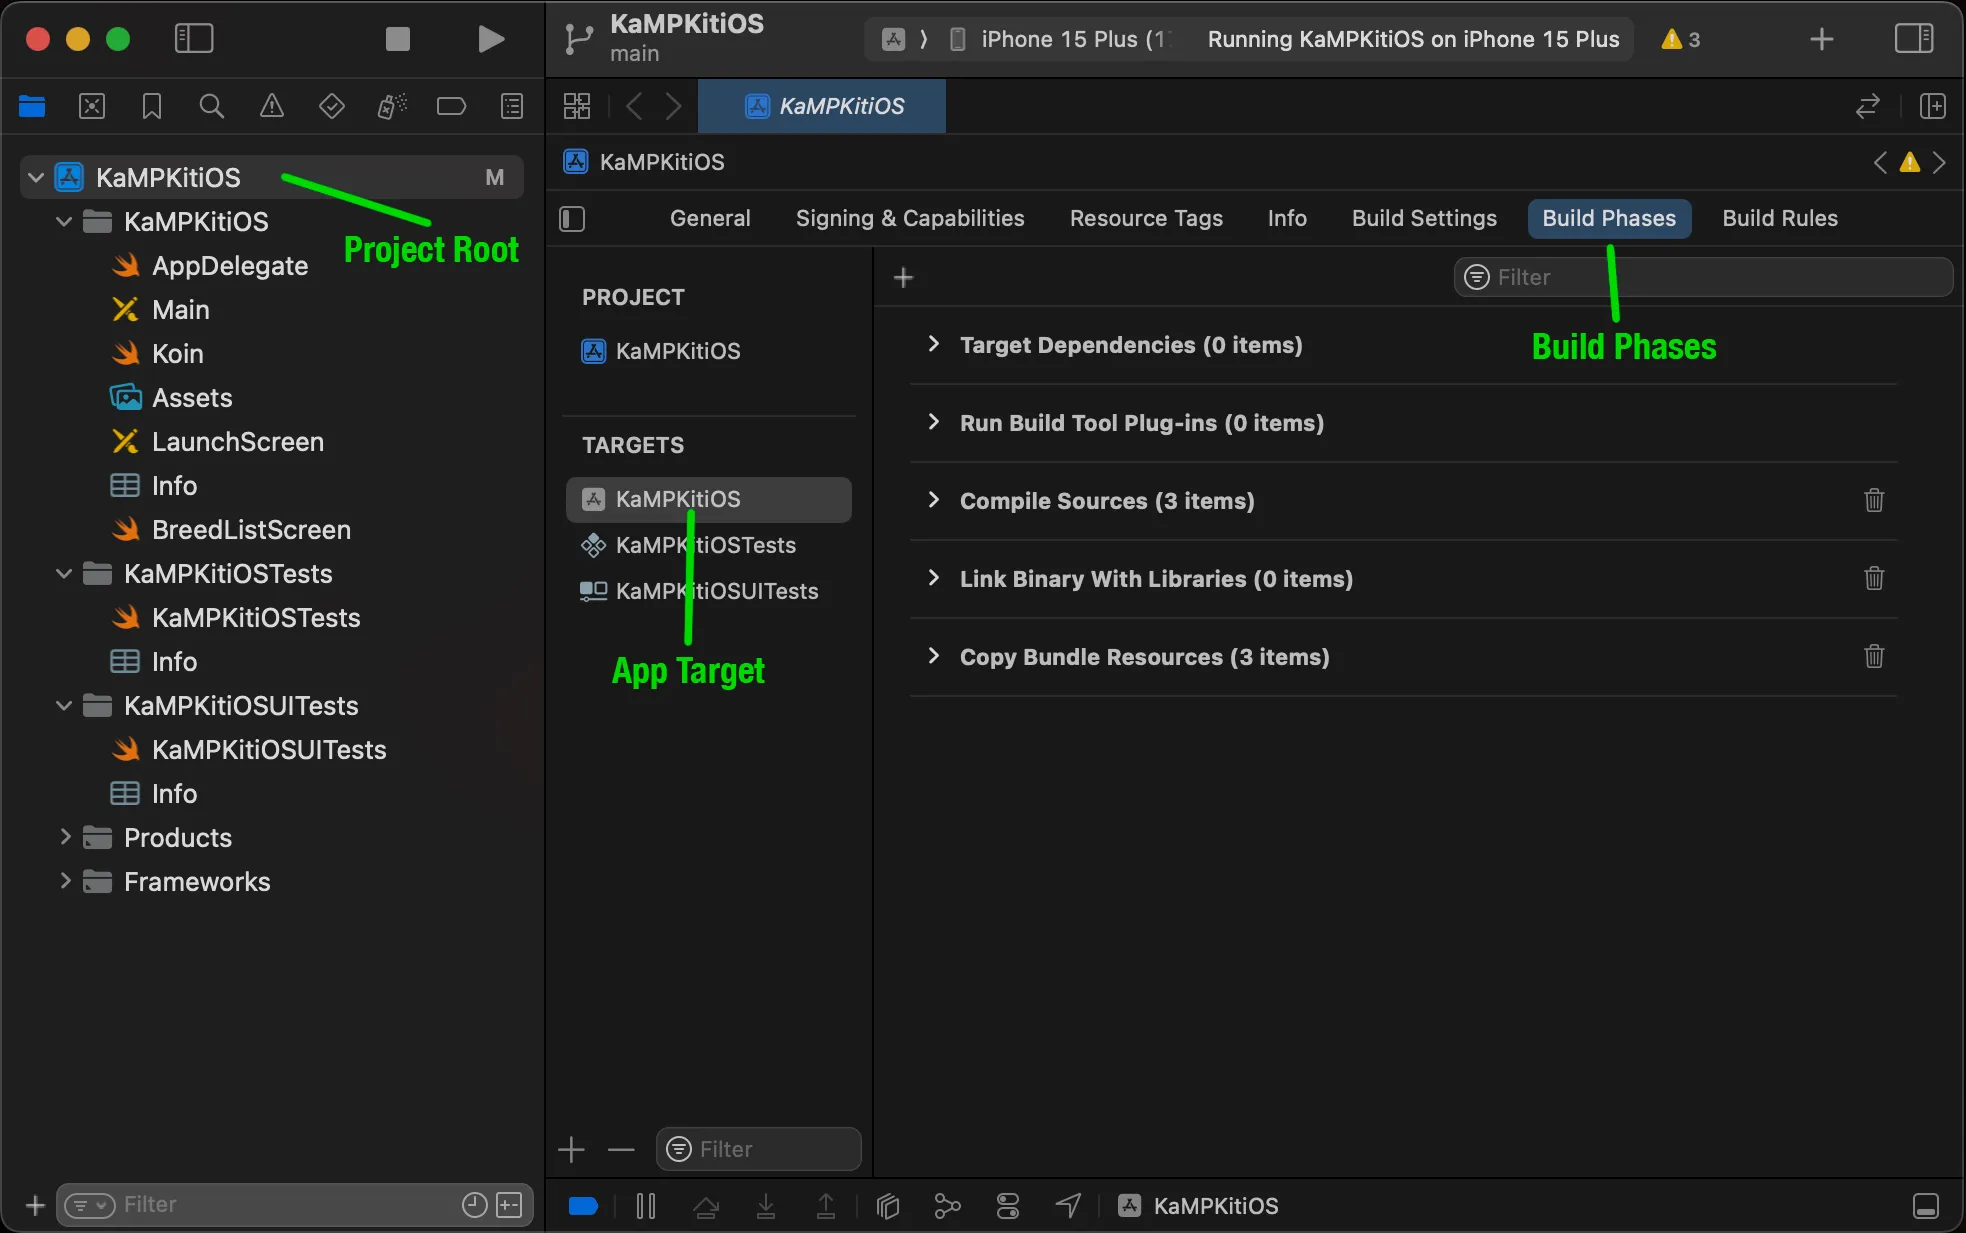
Task: Open the 3 warnings indicator
Action: tap(1681, 39)
